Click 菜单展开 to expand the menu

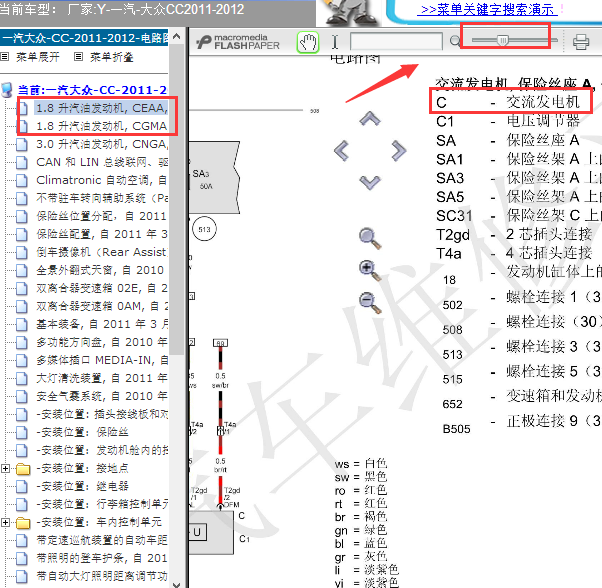(x=38, y=57)
